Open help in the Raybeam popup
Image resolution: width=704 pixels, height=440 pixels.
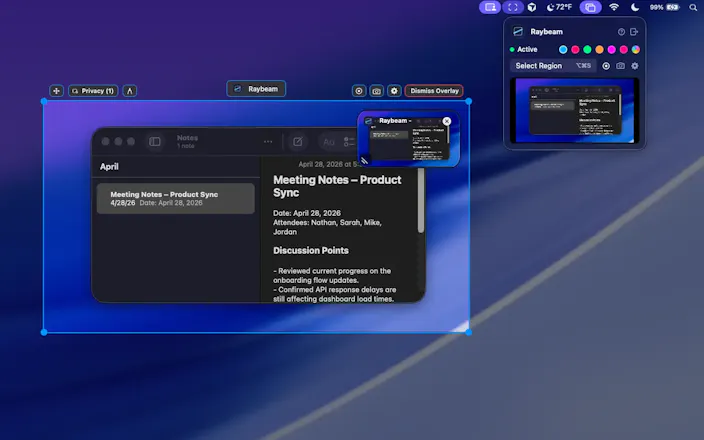pyautogui.click(x=621, y=32)
